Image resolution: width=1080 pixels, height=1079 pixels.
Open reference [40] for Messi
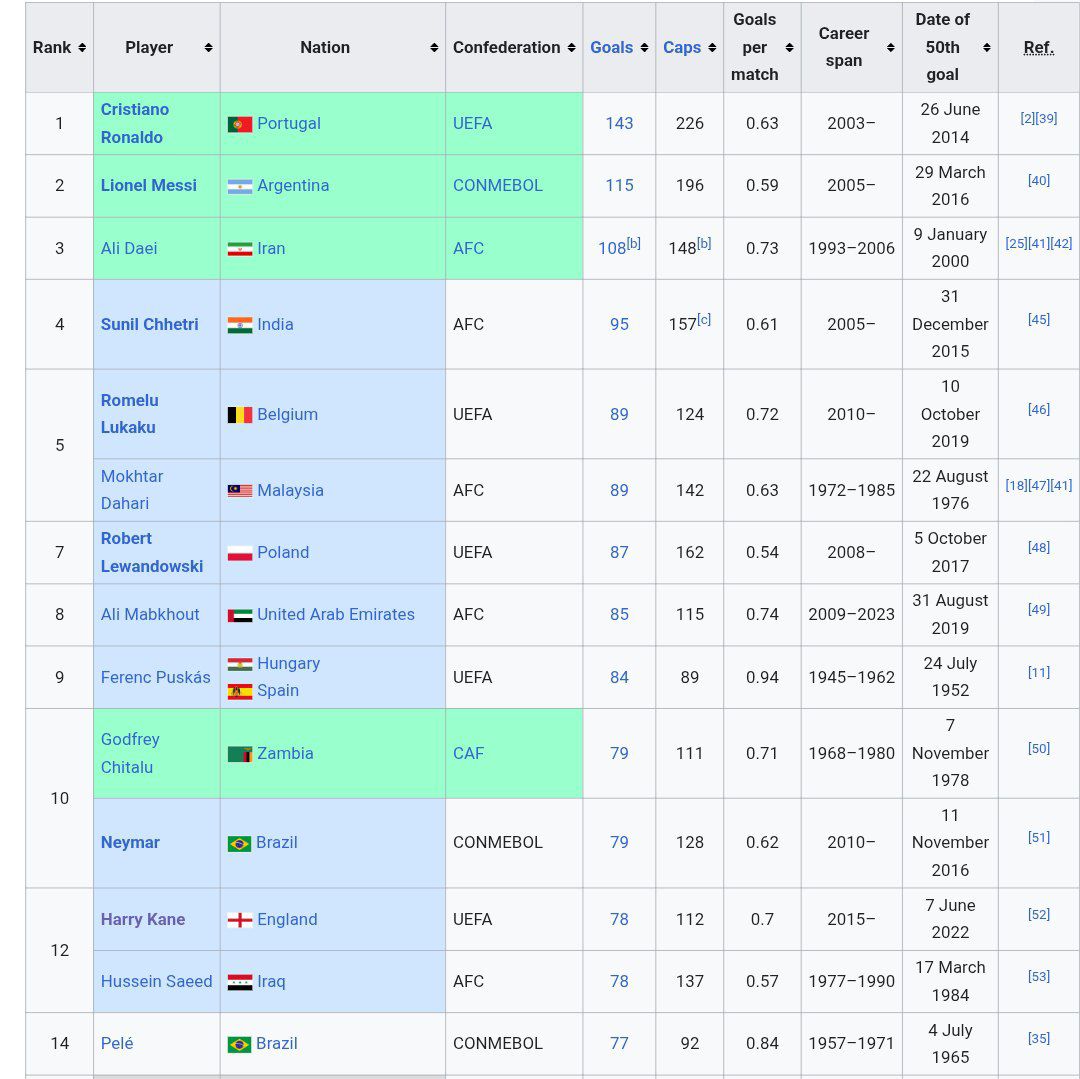(x=1039, y=180)
